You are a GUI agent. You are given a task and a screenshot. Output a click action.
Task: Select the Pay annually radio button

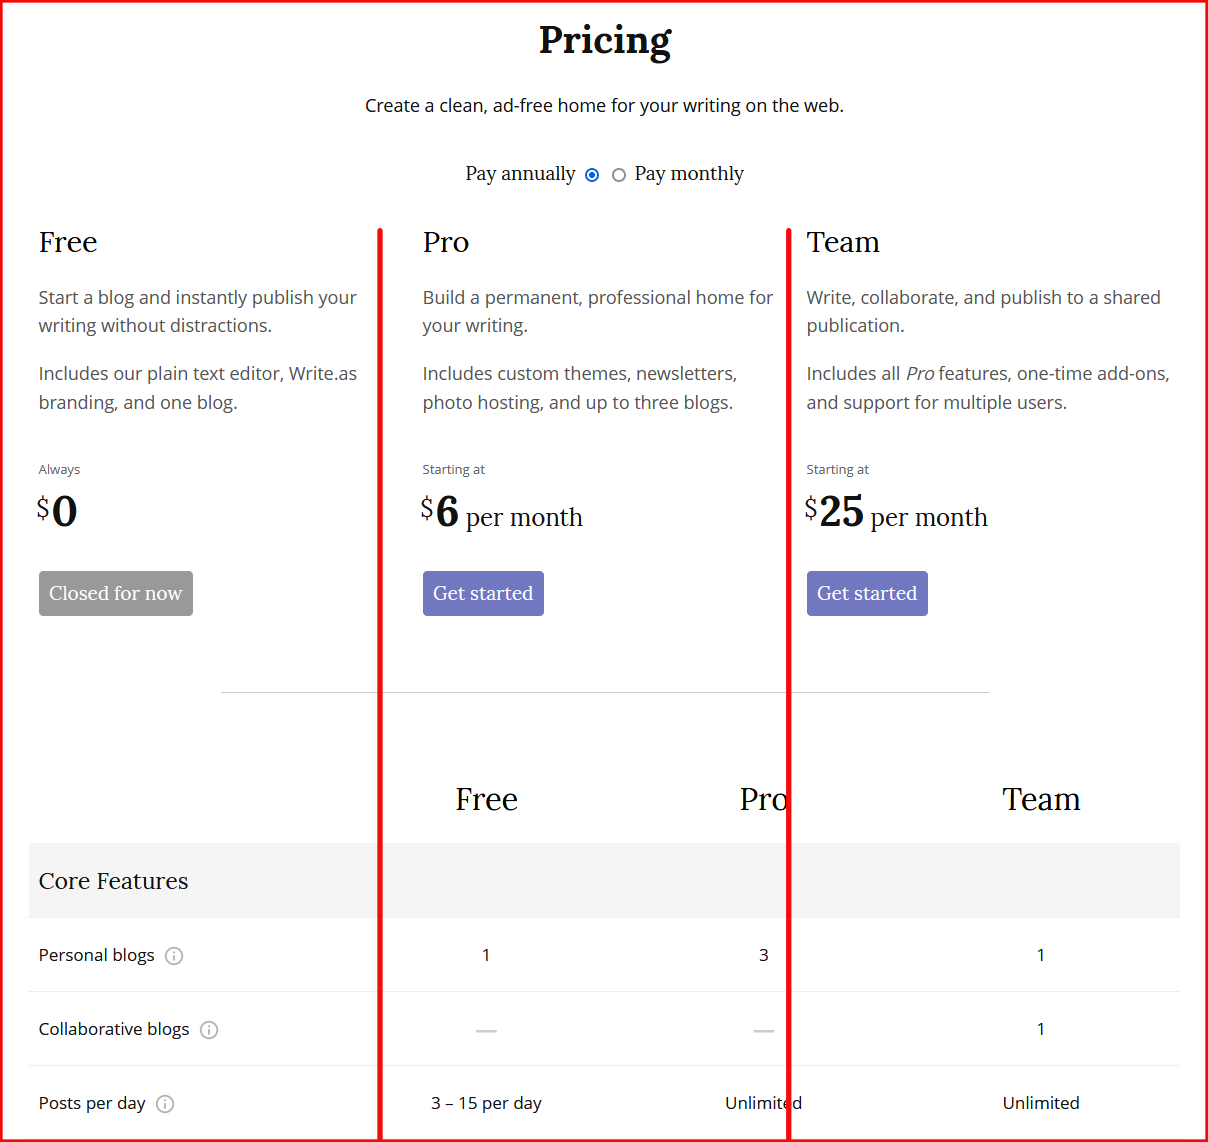click(x=592, y=175)
